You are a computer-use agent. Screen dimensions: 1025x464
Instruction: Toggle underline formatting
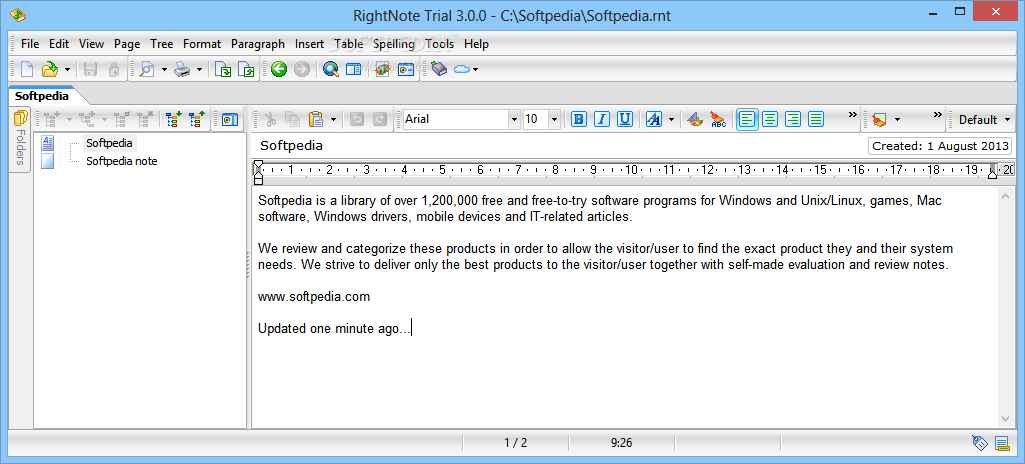(625, 119)
